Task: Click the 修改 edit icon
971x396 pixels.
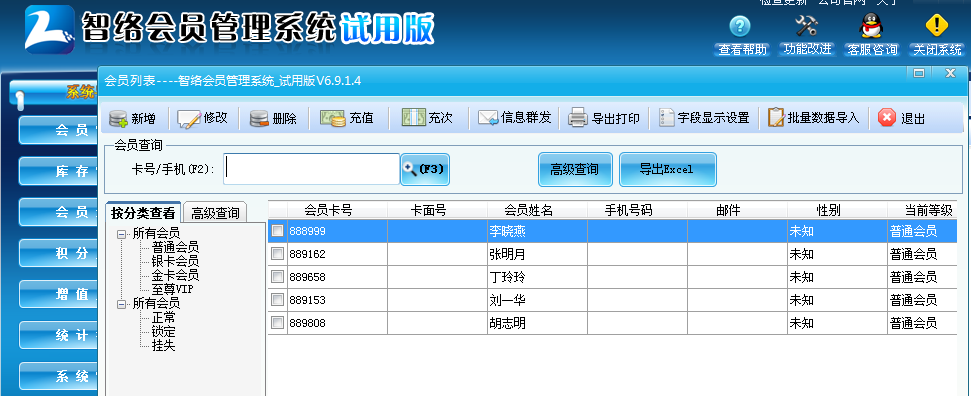Action: [x=189, y=118]
